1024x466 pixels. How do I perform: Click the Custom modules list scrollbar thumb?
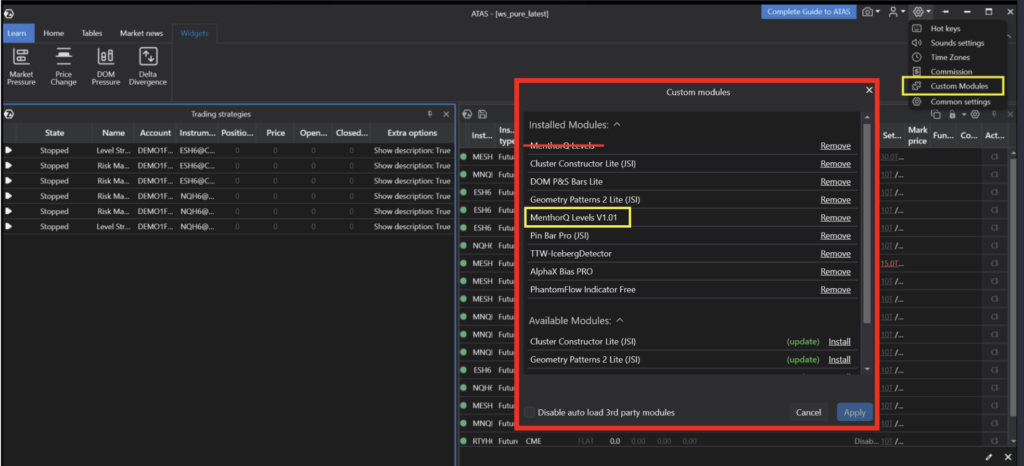coord(867,223)
